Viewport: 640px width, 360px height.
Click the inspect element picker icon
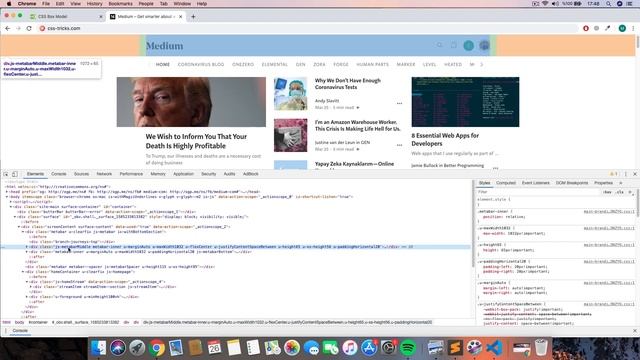point(6,174)
